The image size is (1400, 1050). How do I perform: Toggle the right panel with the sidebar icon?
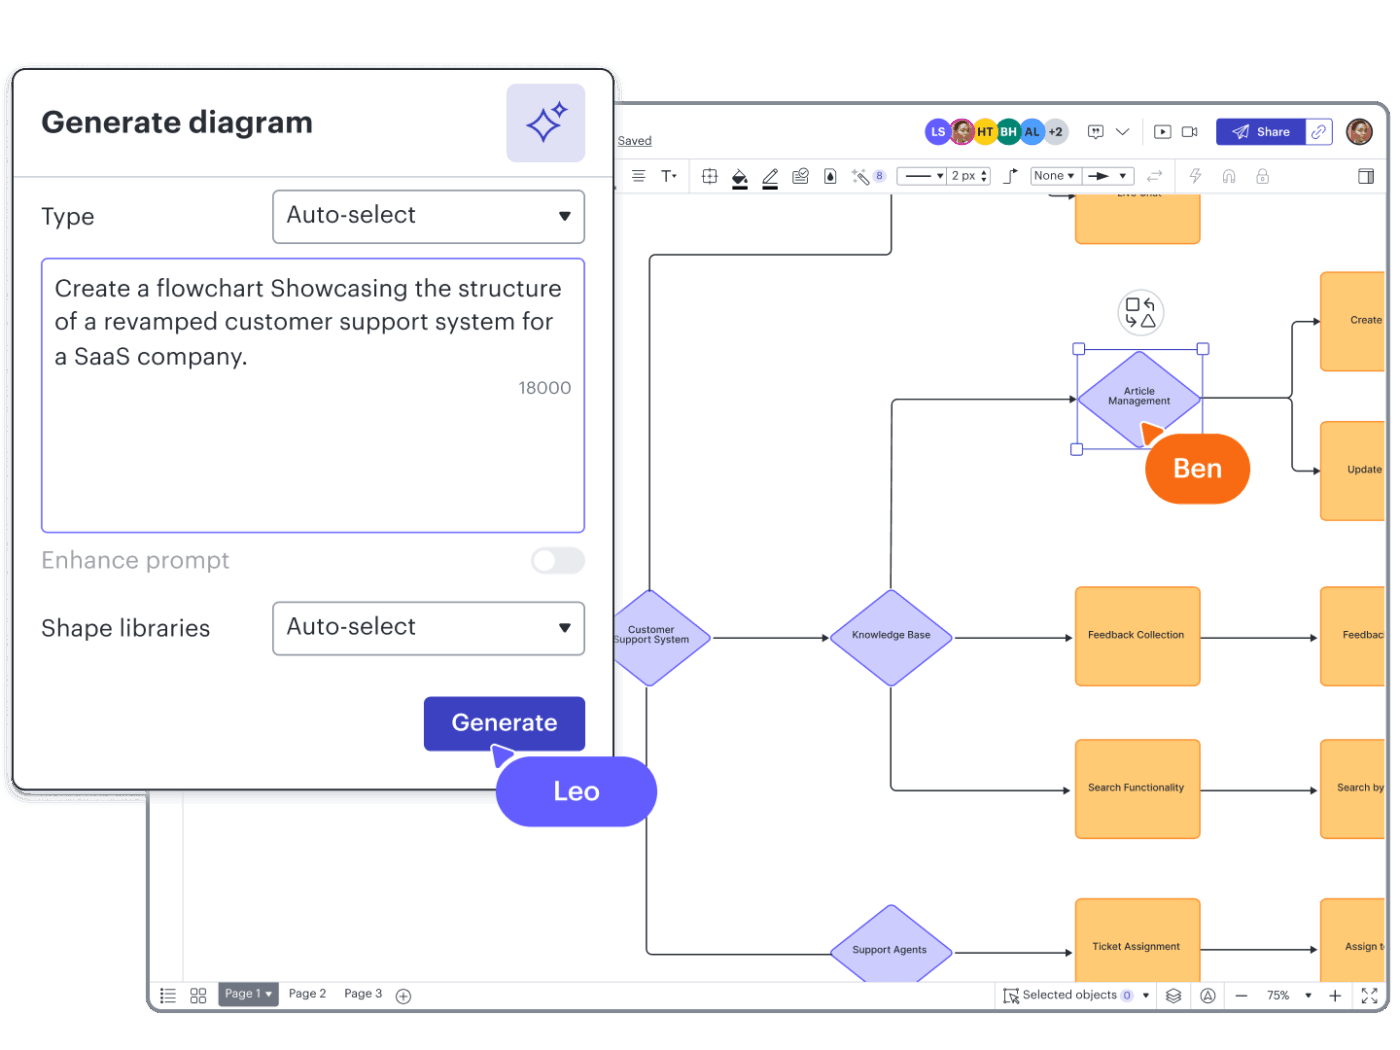(1365, 176)
